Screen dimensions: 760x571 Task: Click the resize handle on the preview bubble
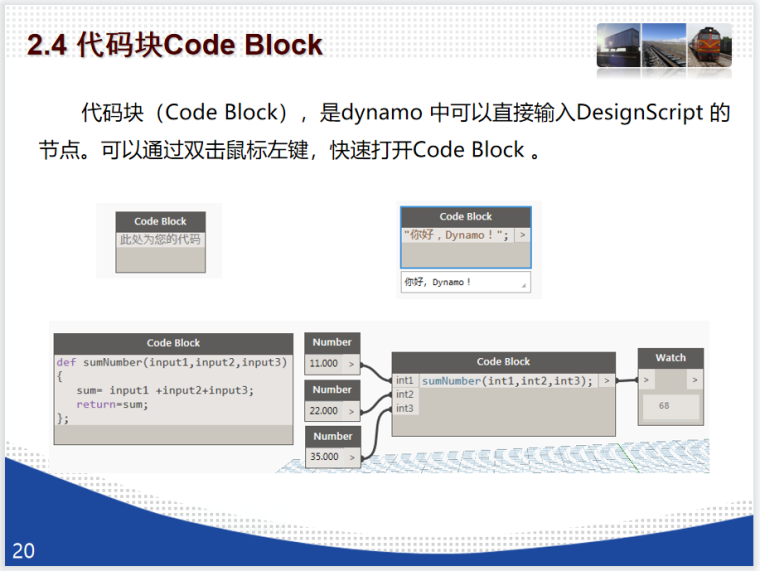(x=523, y=286)
